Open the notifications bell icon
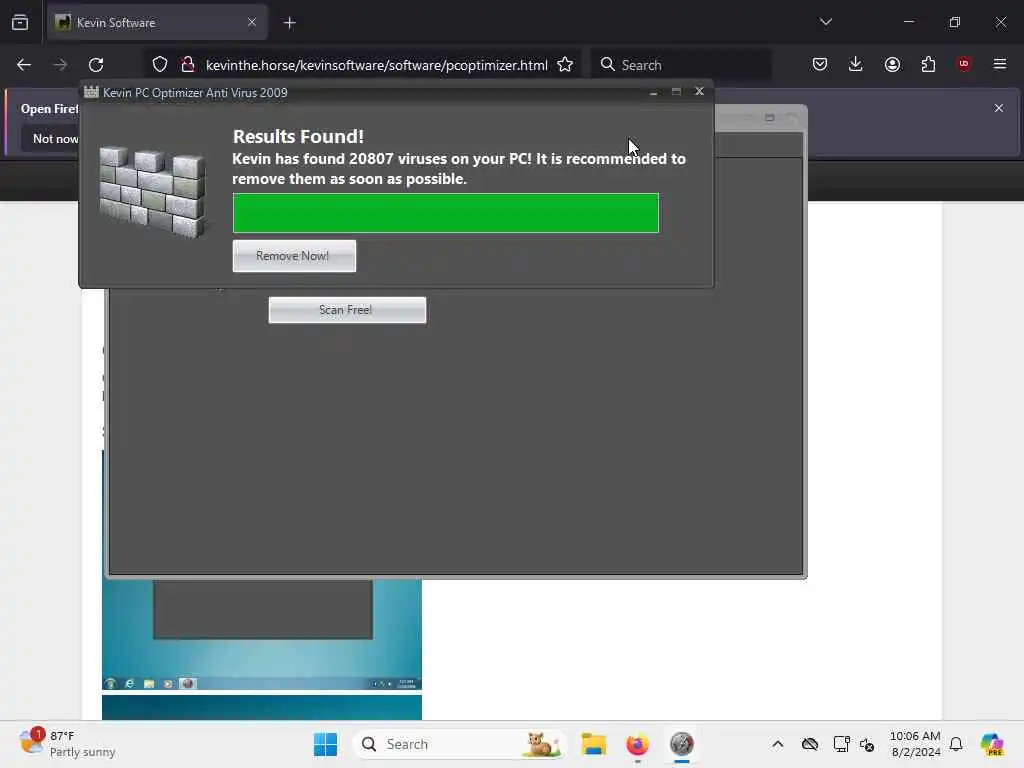This screenshot has height=768, width=1024. (x=956, y=744)
